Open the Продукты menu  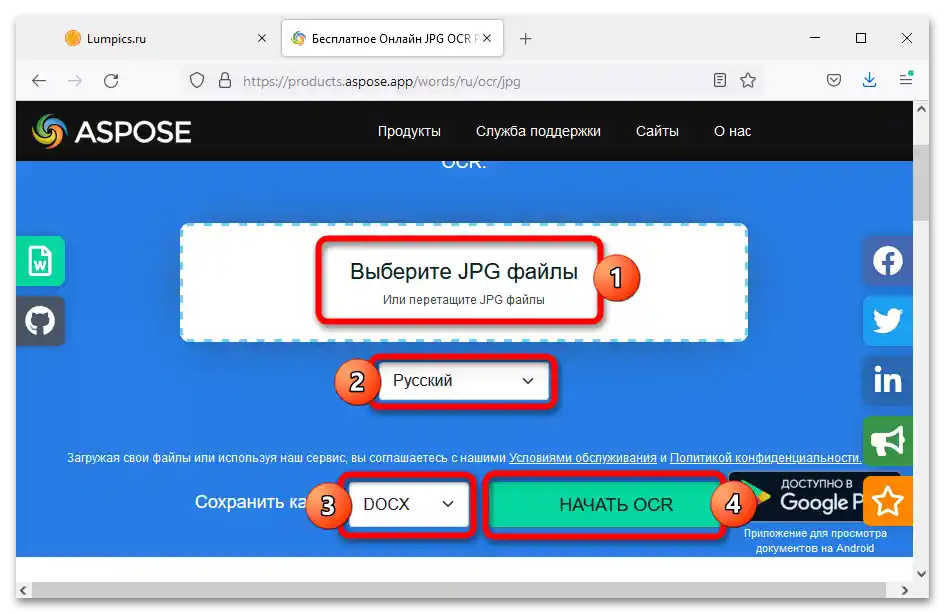tap(409, 131)
